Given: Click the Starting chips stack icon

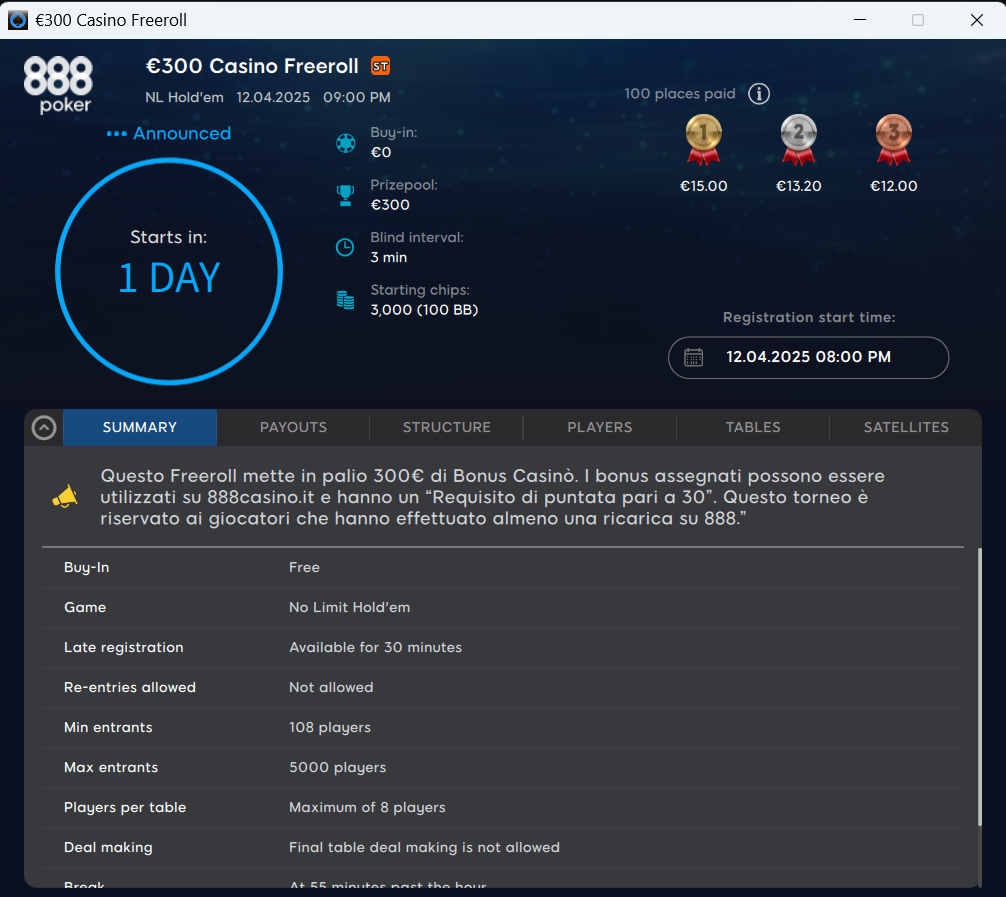Looking at the screenshot, I should coord(345,300).
